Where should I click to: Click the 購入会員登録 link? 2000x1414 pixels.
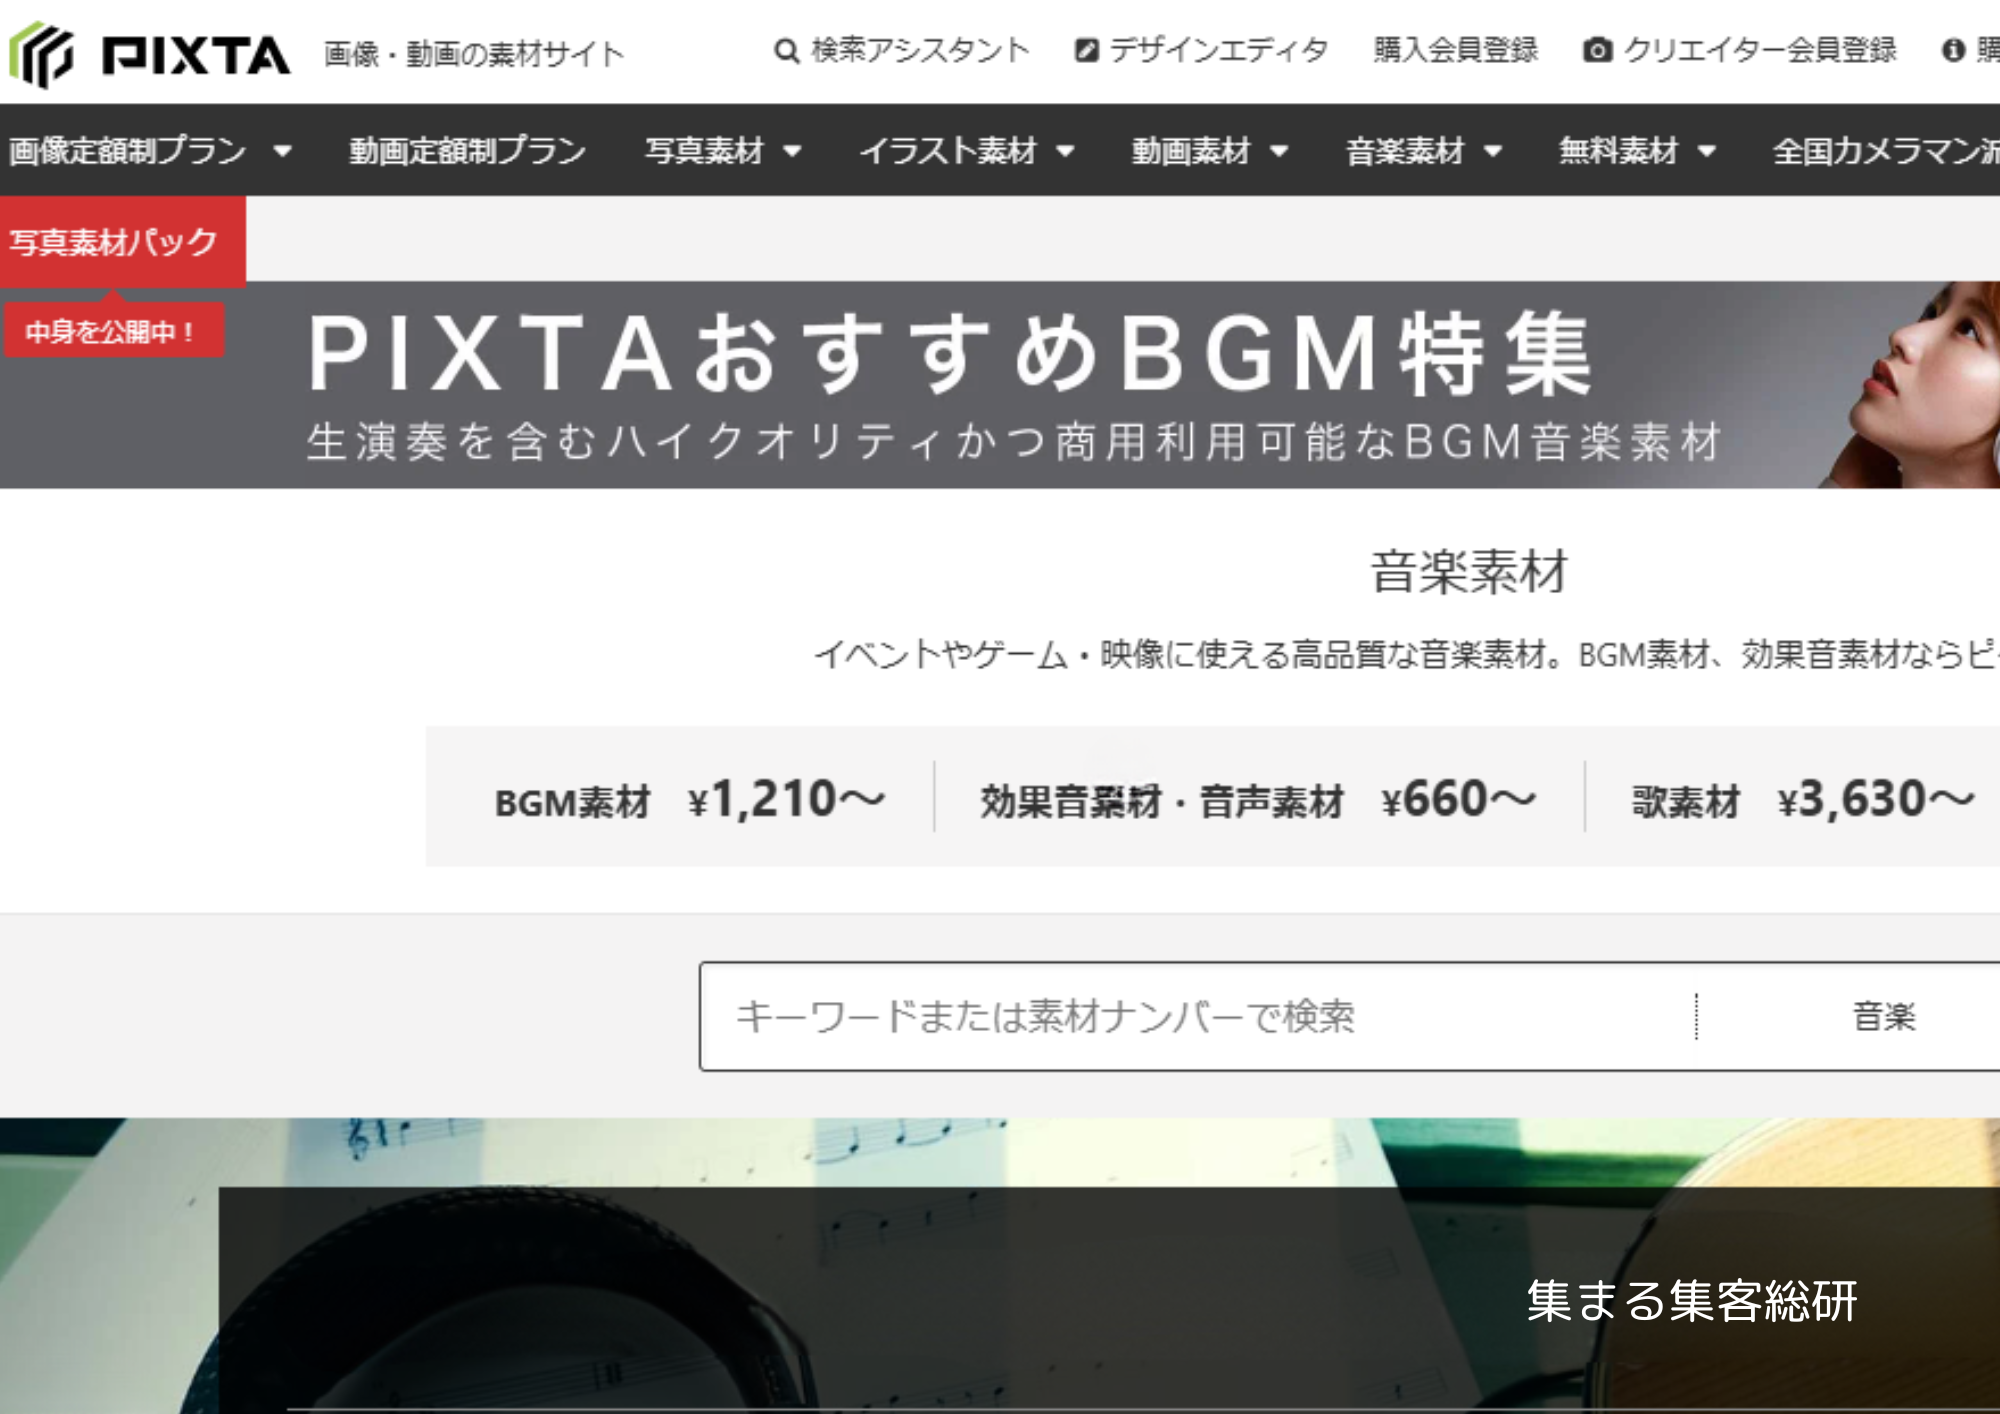point(1456,49)
